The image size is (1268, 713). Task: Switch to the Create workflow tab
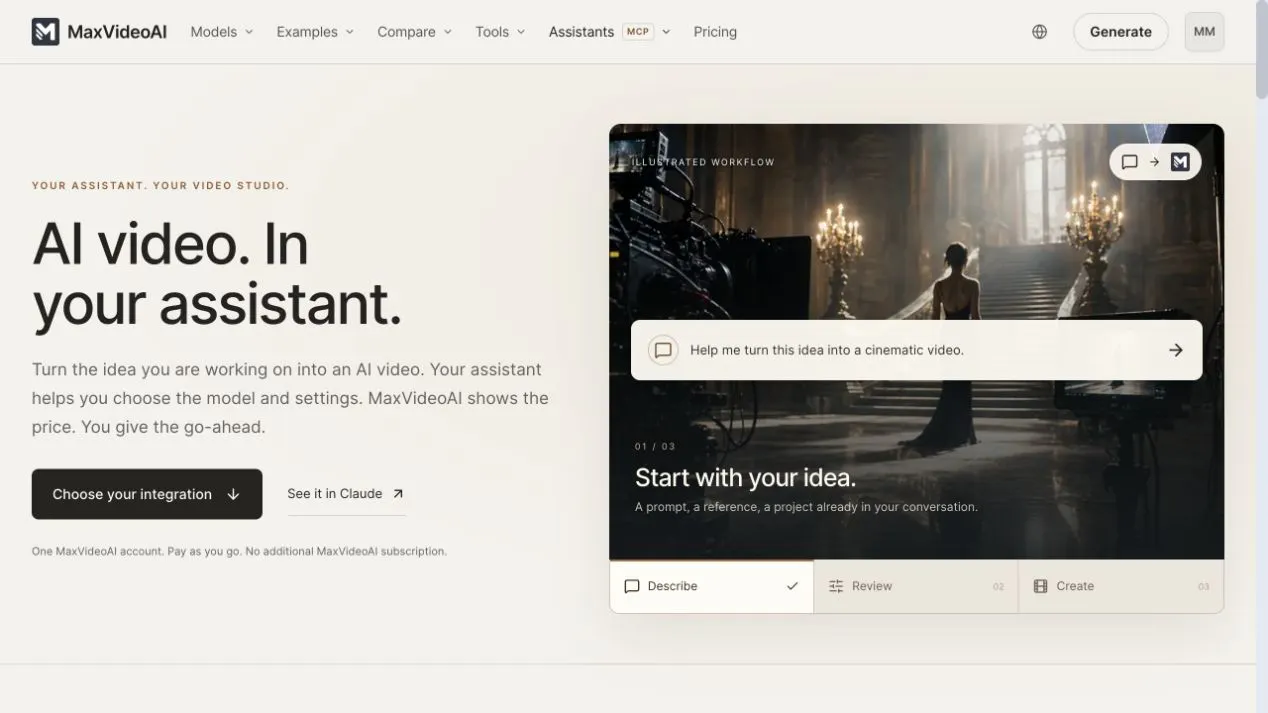[x=1121, y=586]
